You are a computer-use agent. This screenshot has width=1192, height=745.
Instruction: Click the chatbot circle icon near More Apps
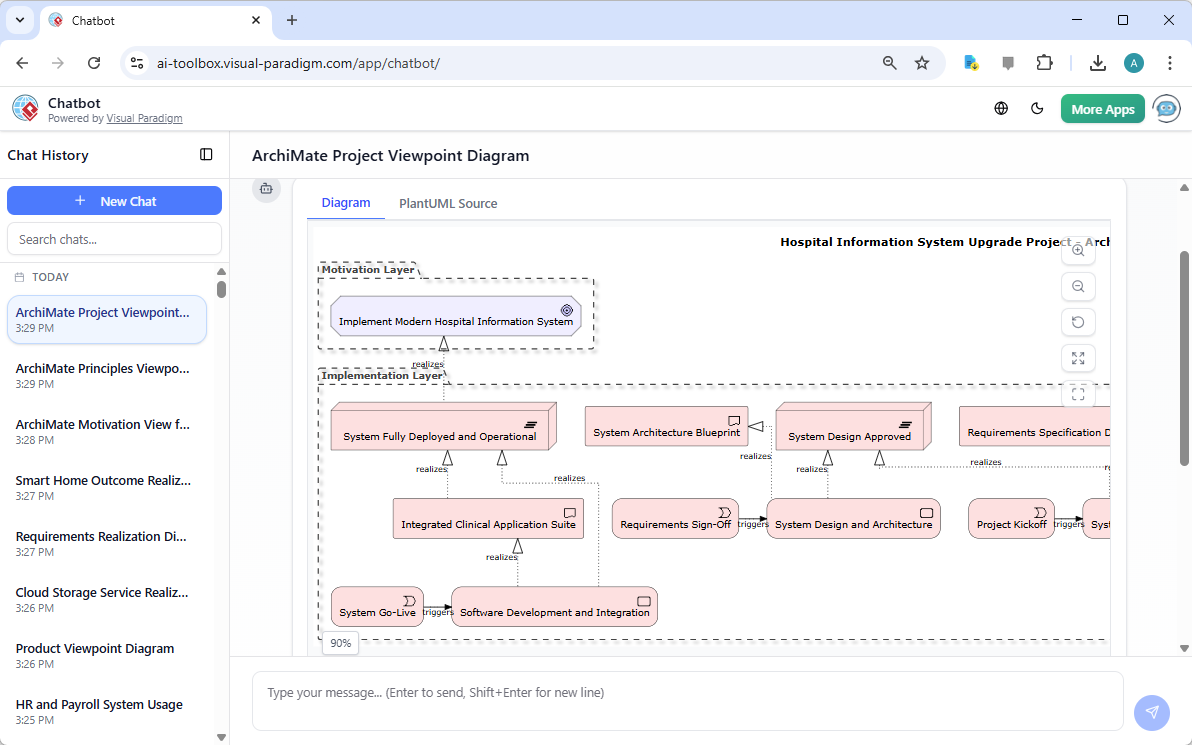(1166, 108)
